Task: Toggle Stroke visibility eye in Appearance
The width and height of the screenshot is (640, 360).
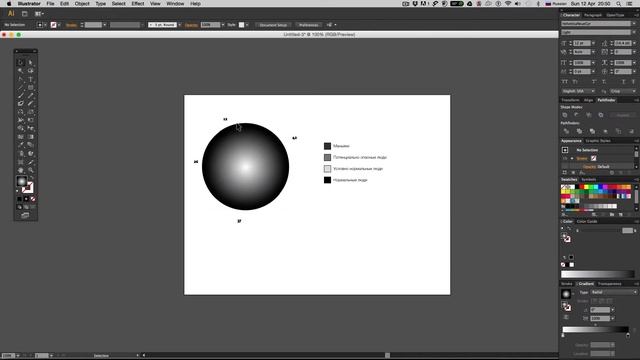Action: click(565, 158)
